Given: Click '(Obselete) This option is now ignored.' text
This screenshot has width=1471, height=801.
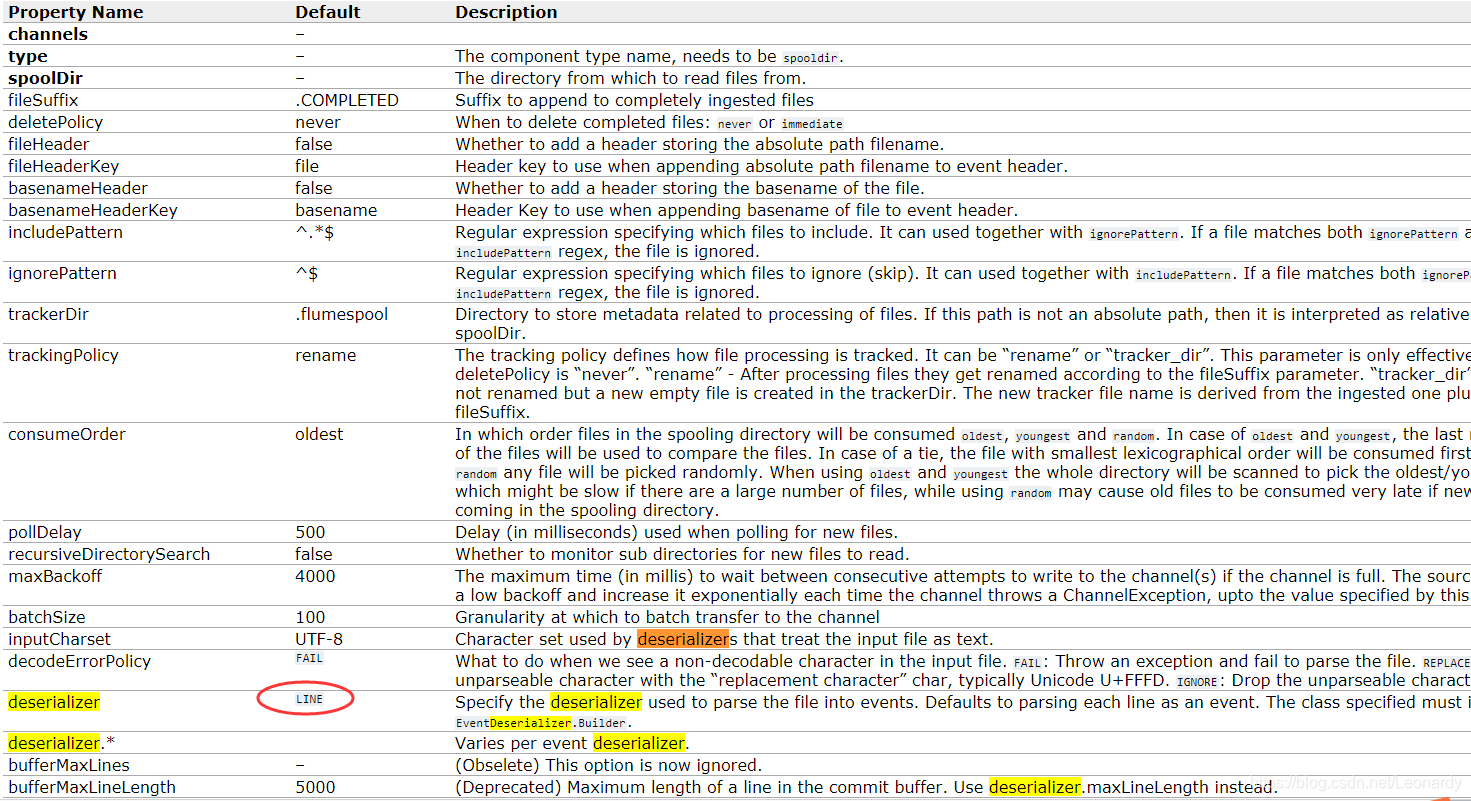Looking at the screenshot, I should click(608, 765).
